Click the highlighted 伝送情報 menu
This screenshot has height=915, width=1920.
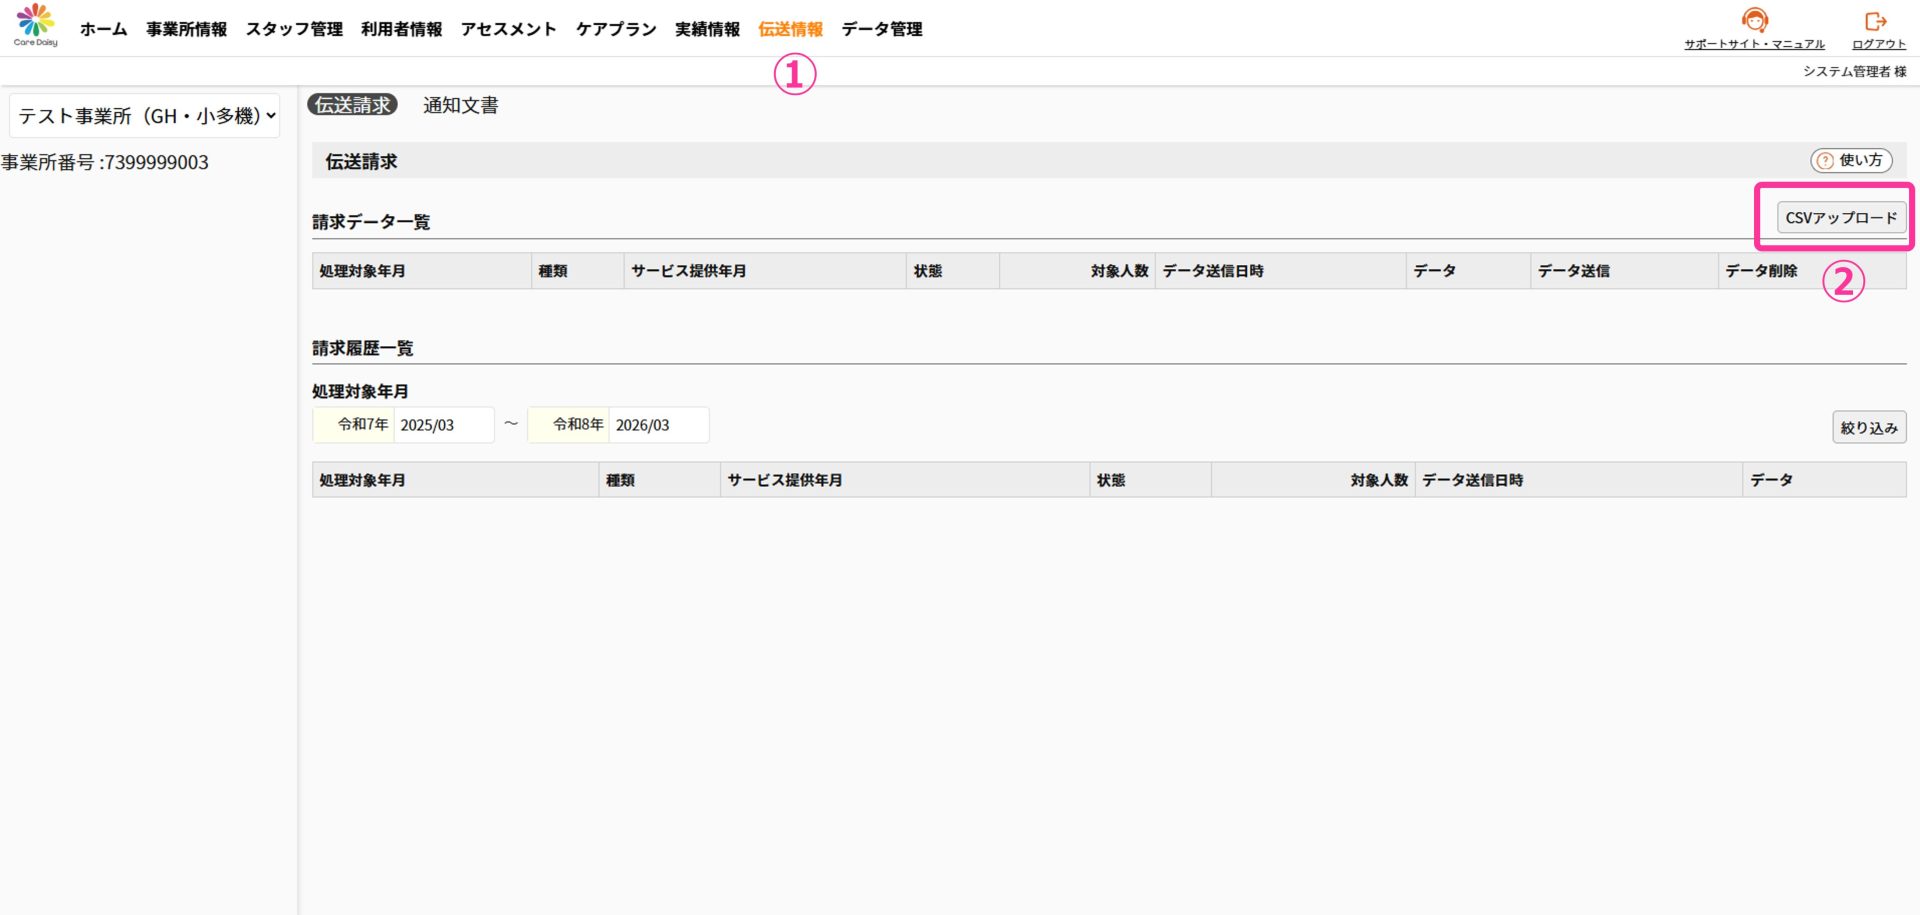(790, 29)
